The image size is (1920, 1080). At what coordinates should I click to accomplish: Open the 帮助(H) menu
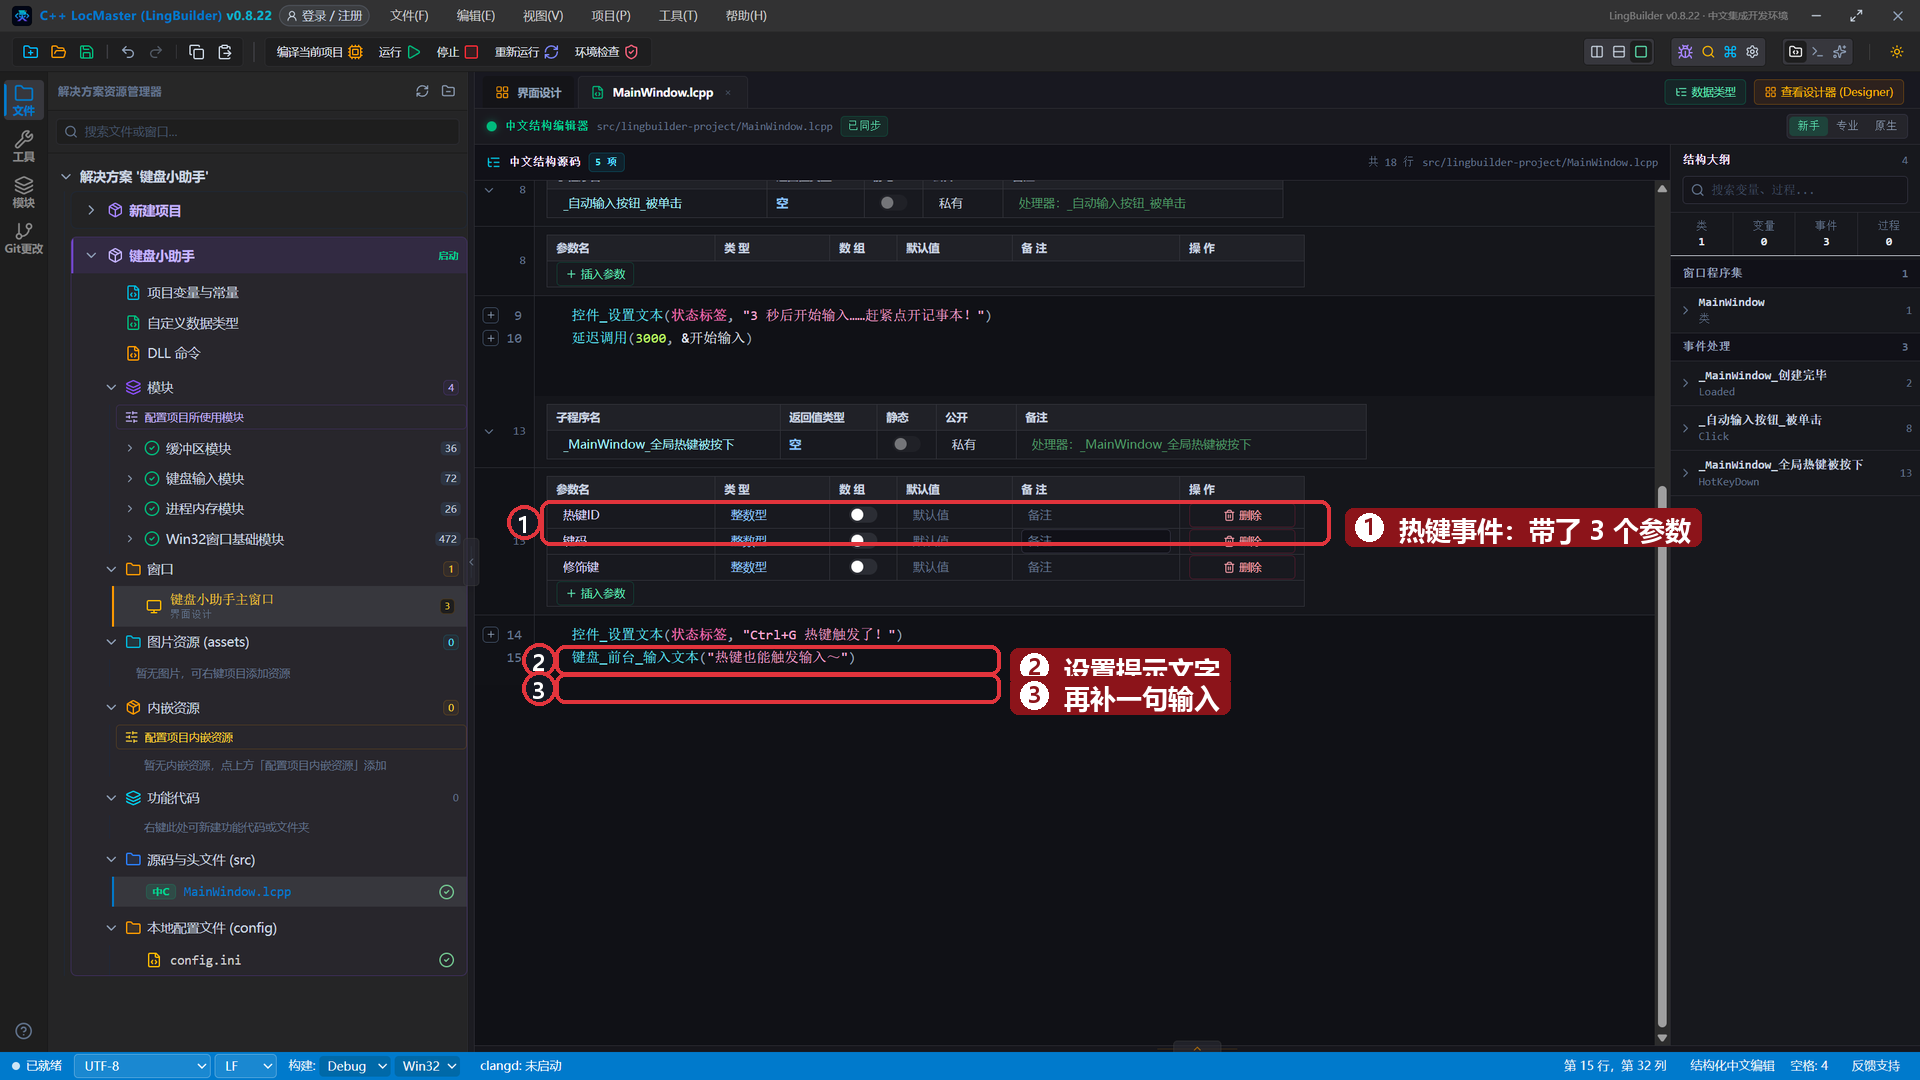click(x=746, y=16)
